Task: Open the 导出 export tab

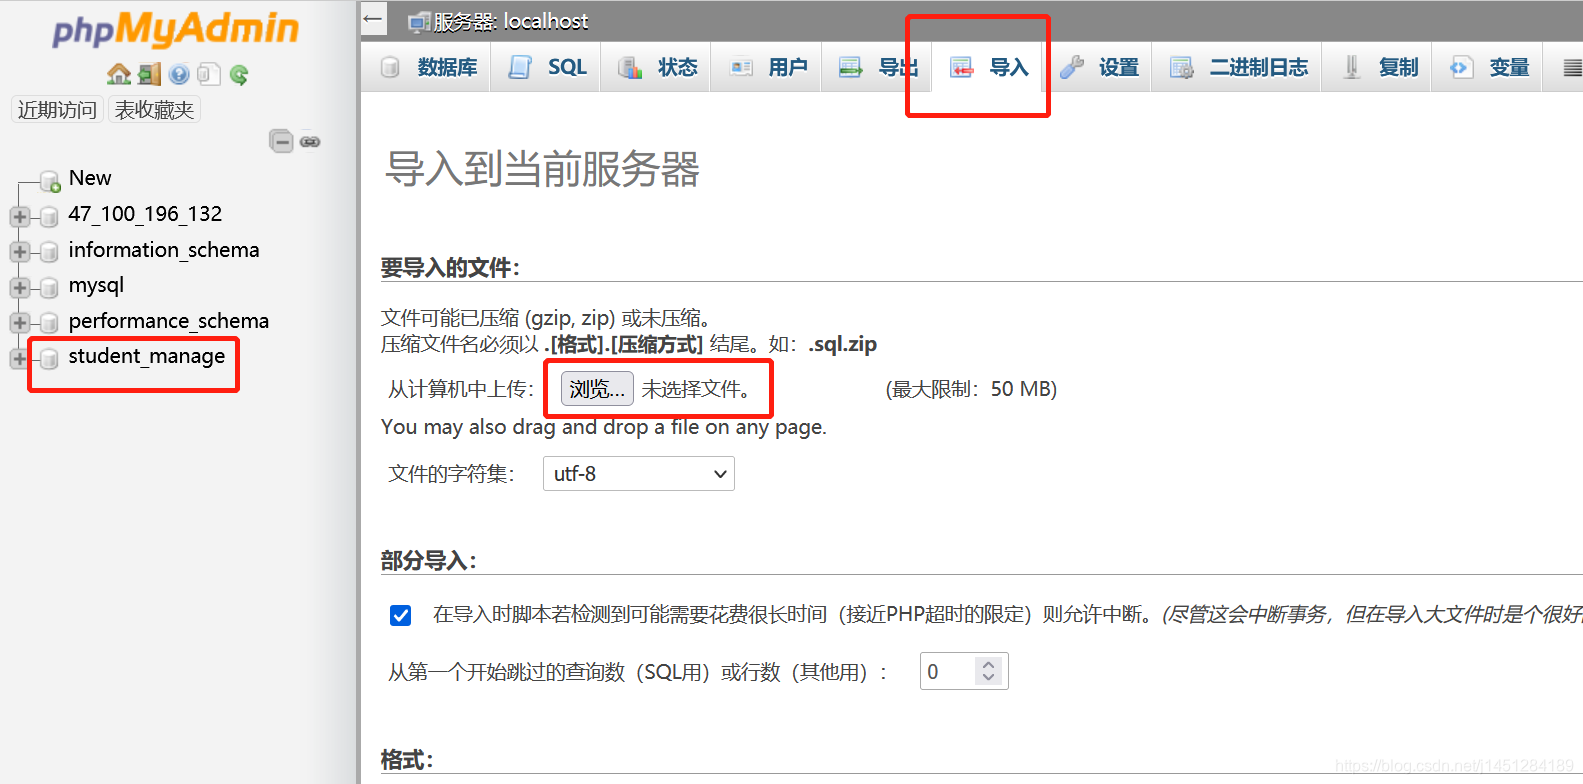Action: [877, 67]
